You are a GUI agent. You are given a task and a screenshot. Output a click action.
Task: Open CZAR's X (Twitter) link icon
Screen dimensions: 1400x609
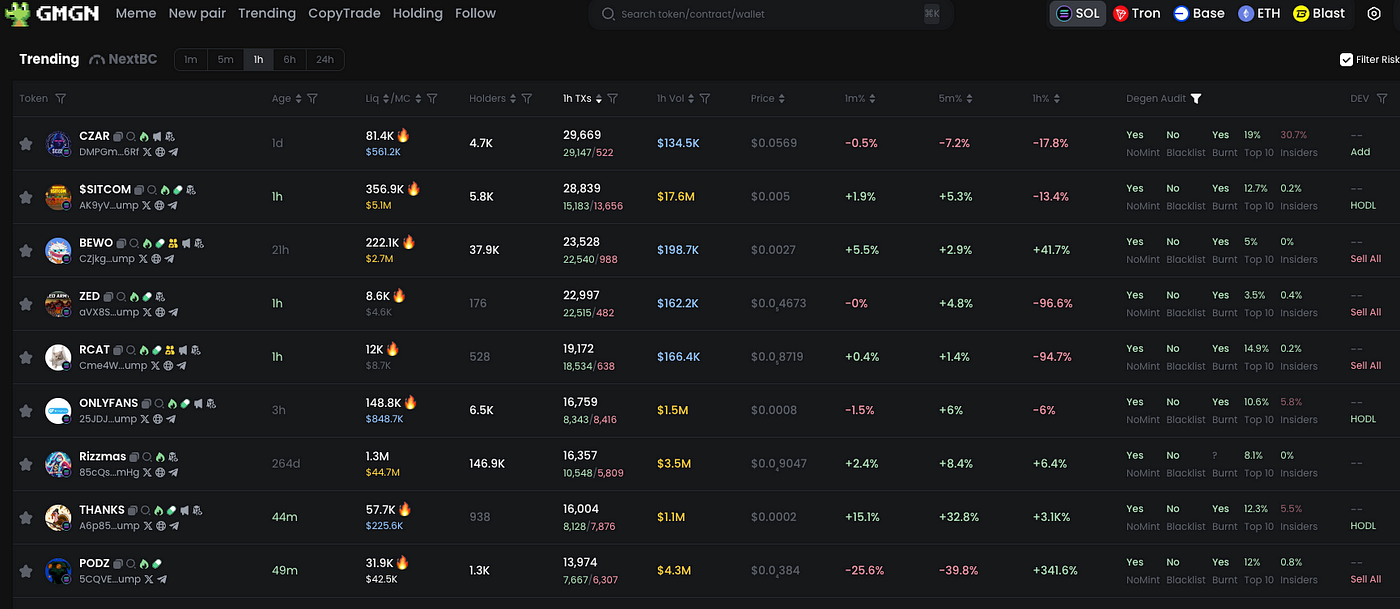coord(147,152)
